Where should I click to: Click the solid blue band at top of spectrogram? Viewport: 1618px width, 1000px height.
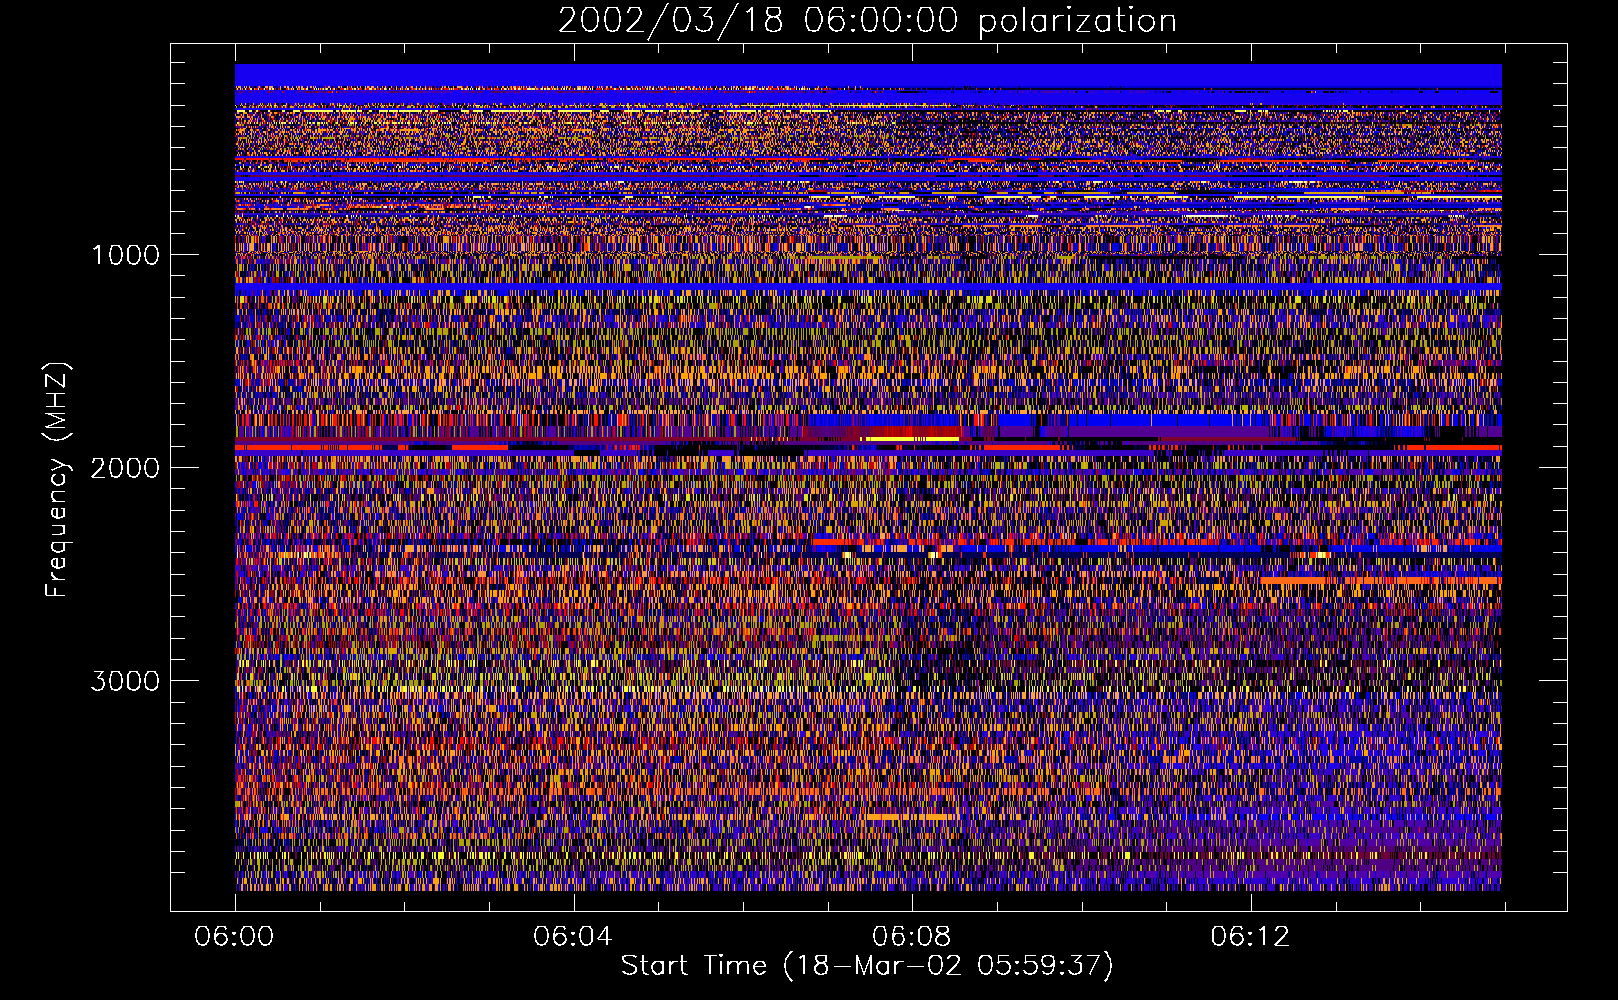(x=868, y=76)
